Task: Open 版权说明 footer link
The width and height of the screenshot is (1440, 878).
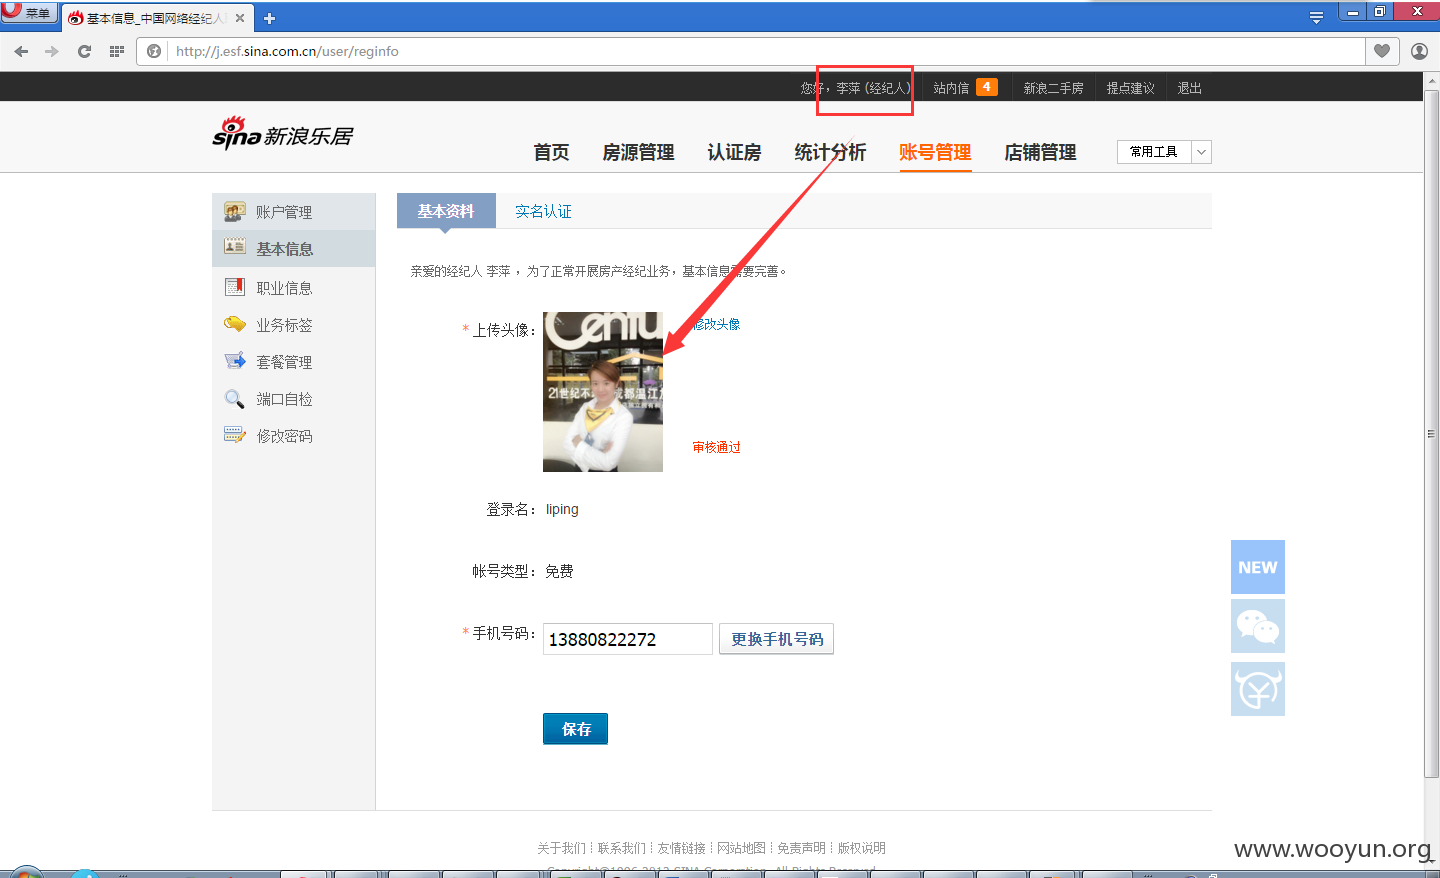Action: click(861, 848)
